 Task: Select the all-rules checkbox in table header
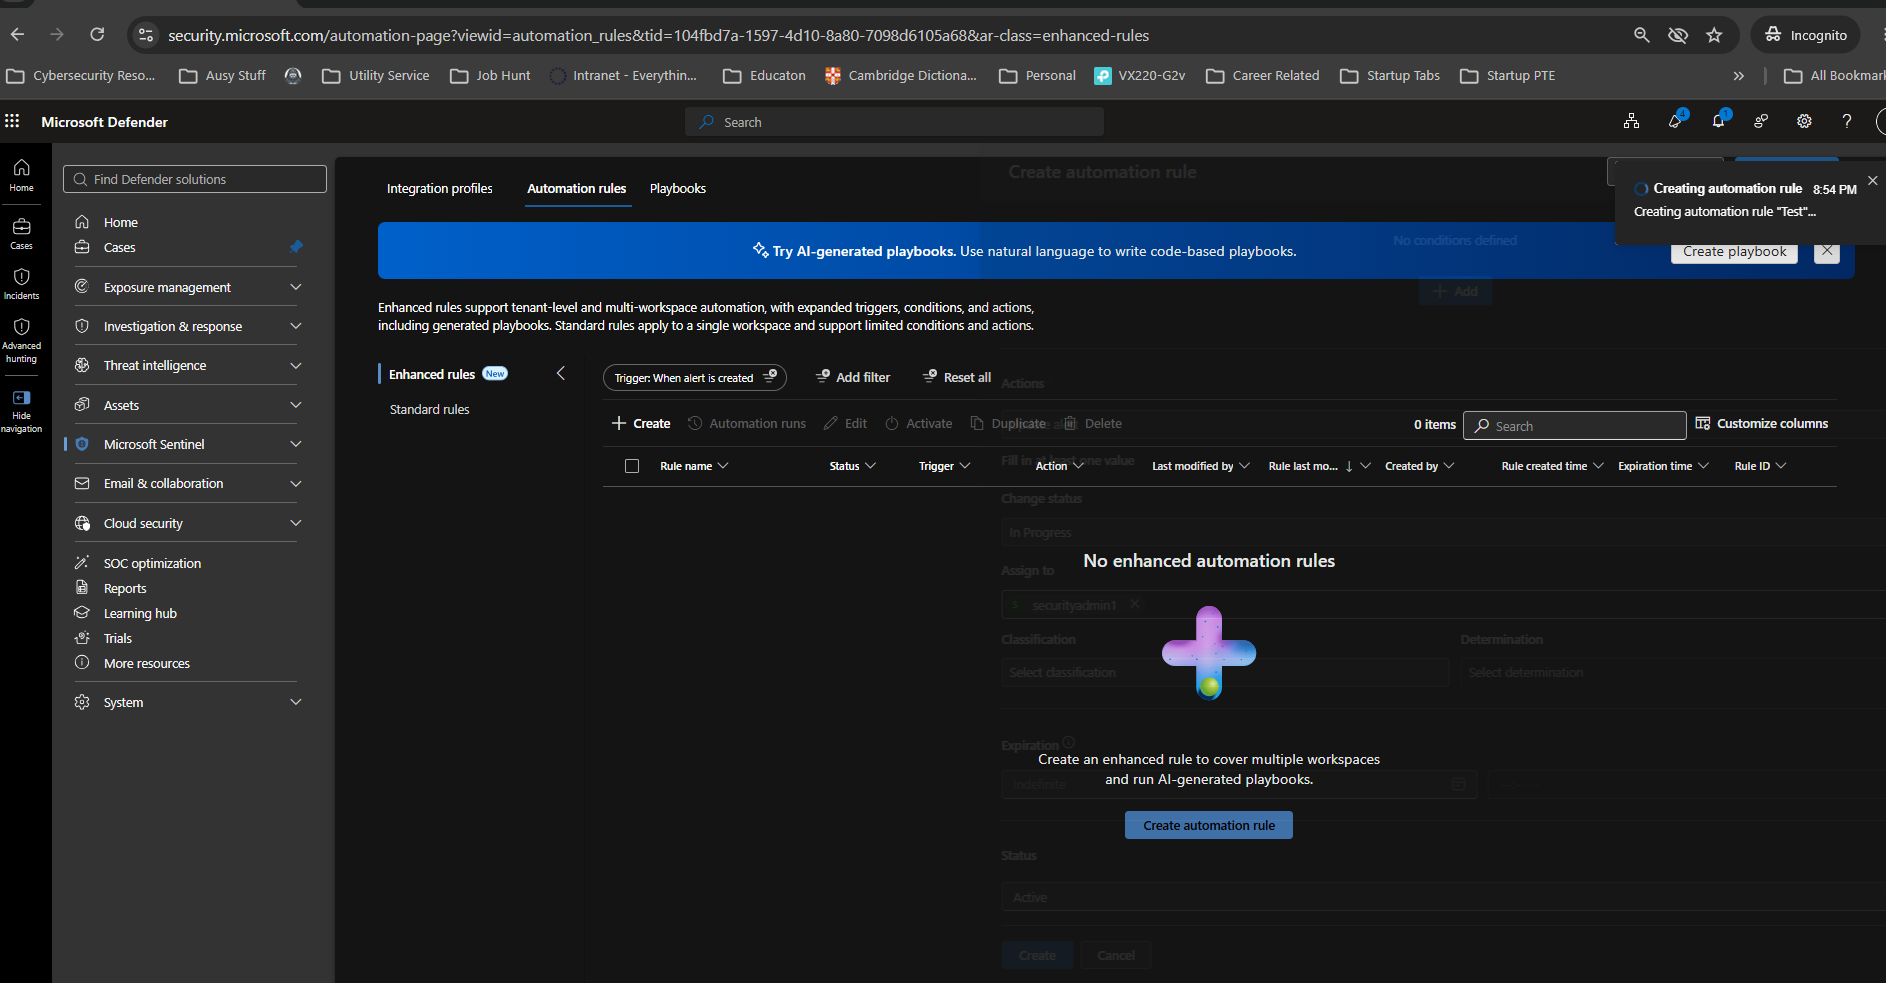click(x=632, y=466)
